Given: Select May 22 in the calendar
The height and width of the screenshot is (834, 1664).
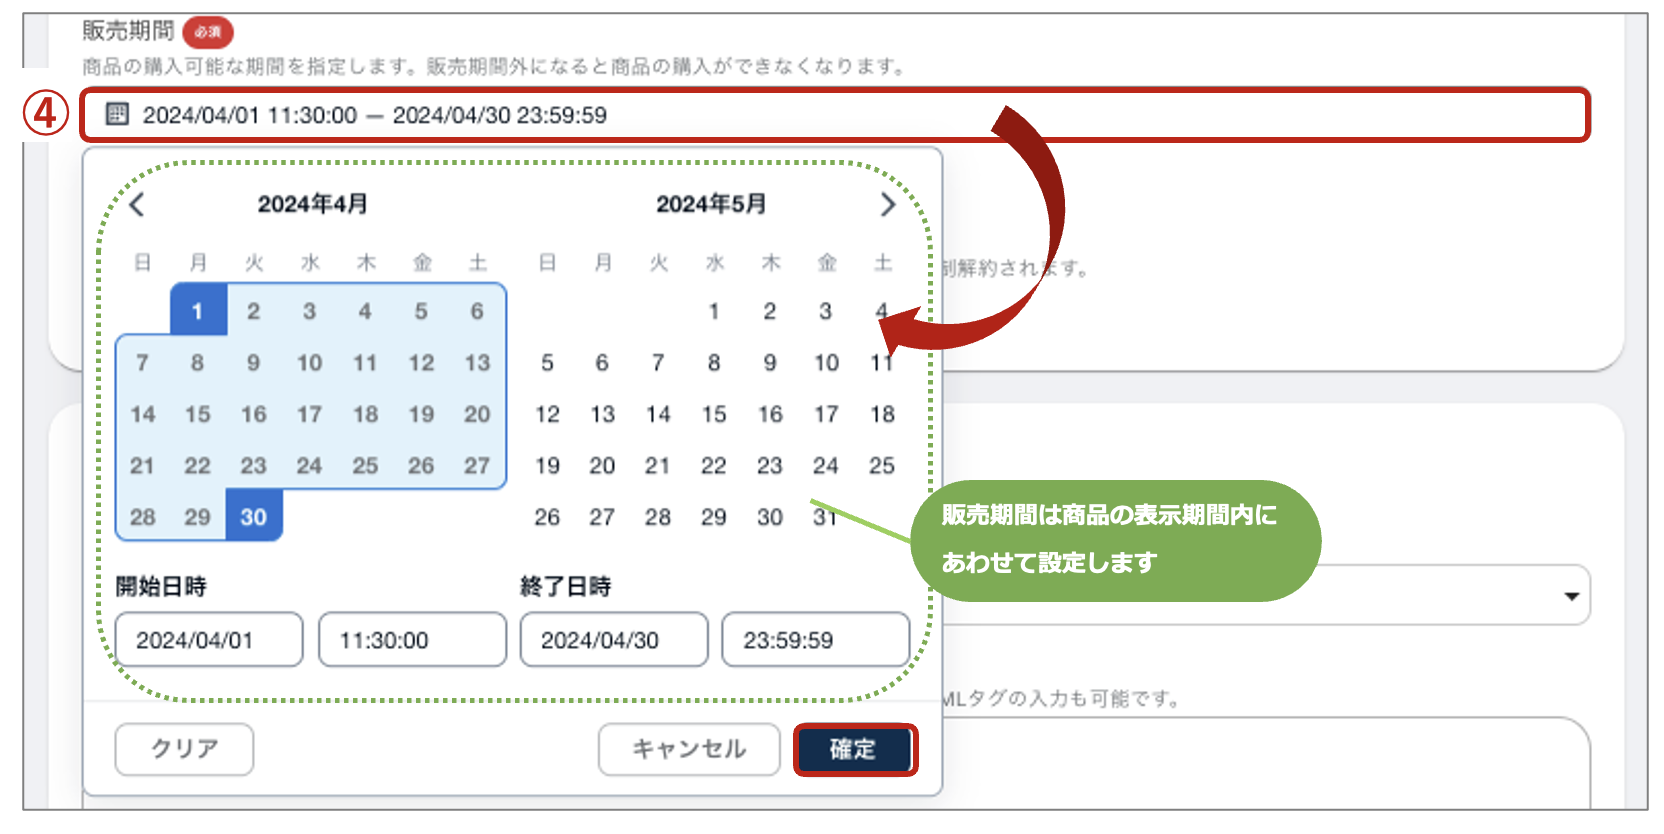Looking at the screenshot, I should (714, 466).
